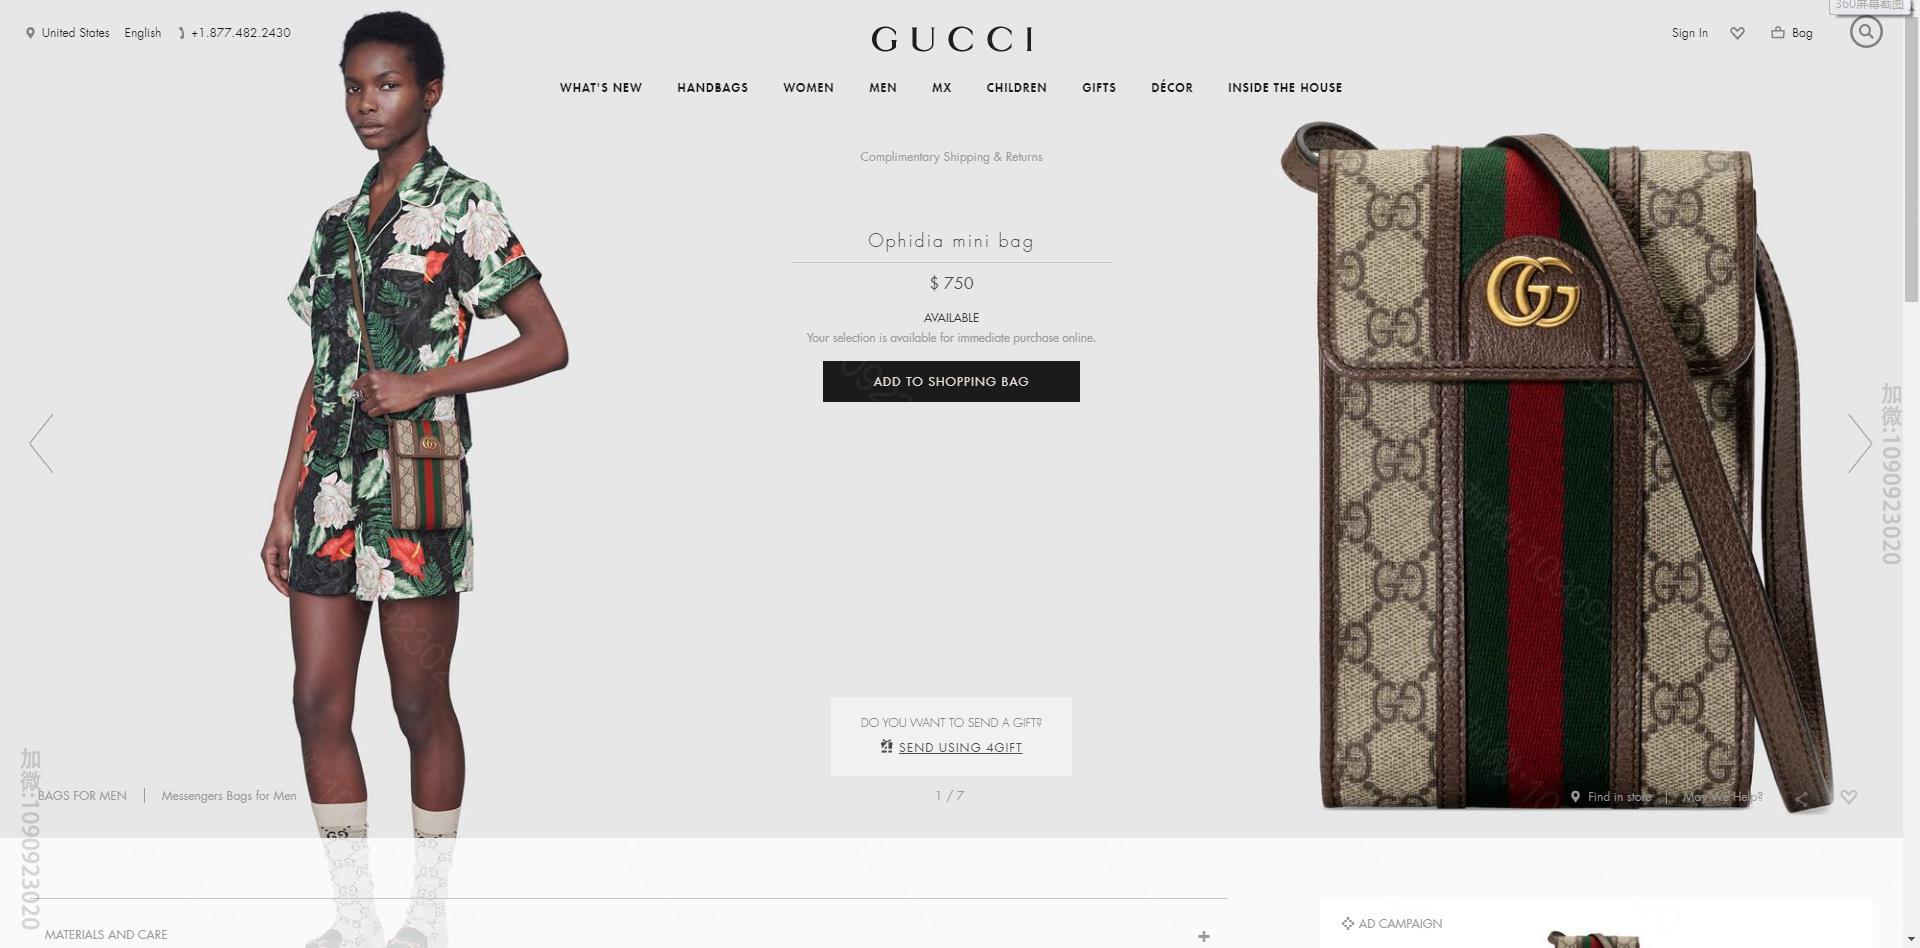Screen dimensions: 1920x948
Task: Click the Sign In link
Action: coord(1690,33)
